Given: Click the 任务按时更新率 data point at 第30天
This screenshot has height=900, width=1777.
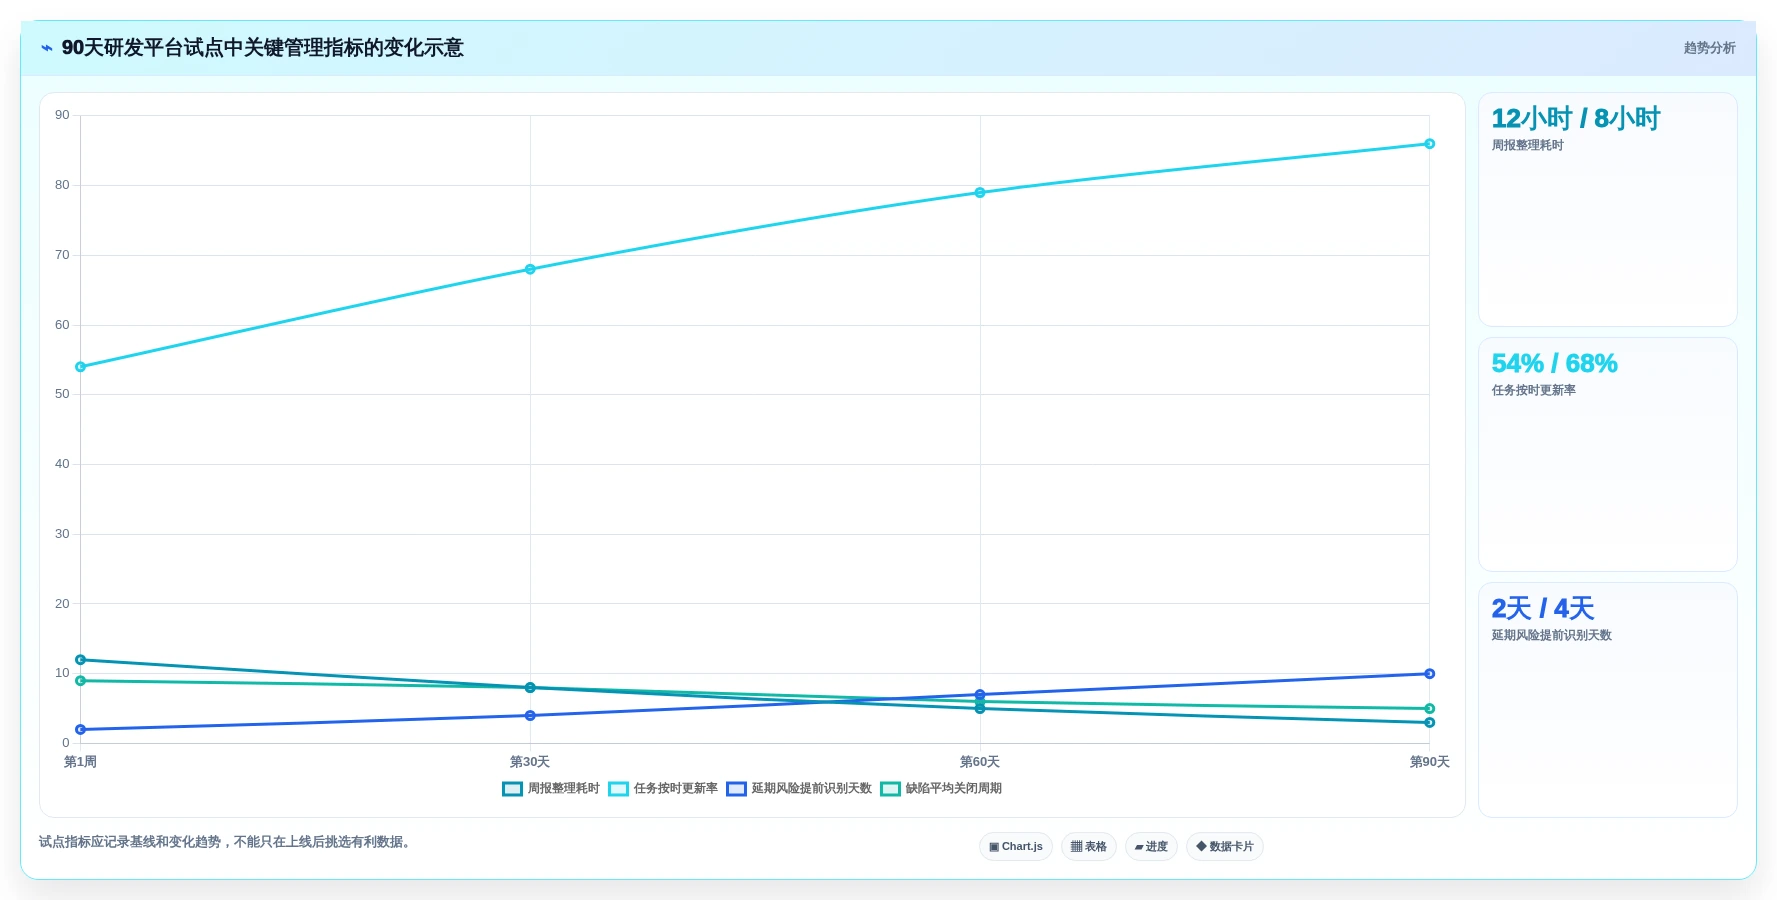Looking at the screenshot, I should tap(530, 269).
